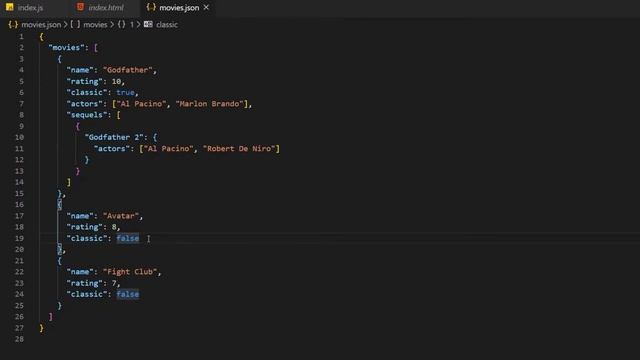Screen dimensions: 640x360
Task: Click the rating value 10
Action: tap(116, 82)
